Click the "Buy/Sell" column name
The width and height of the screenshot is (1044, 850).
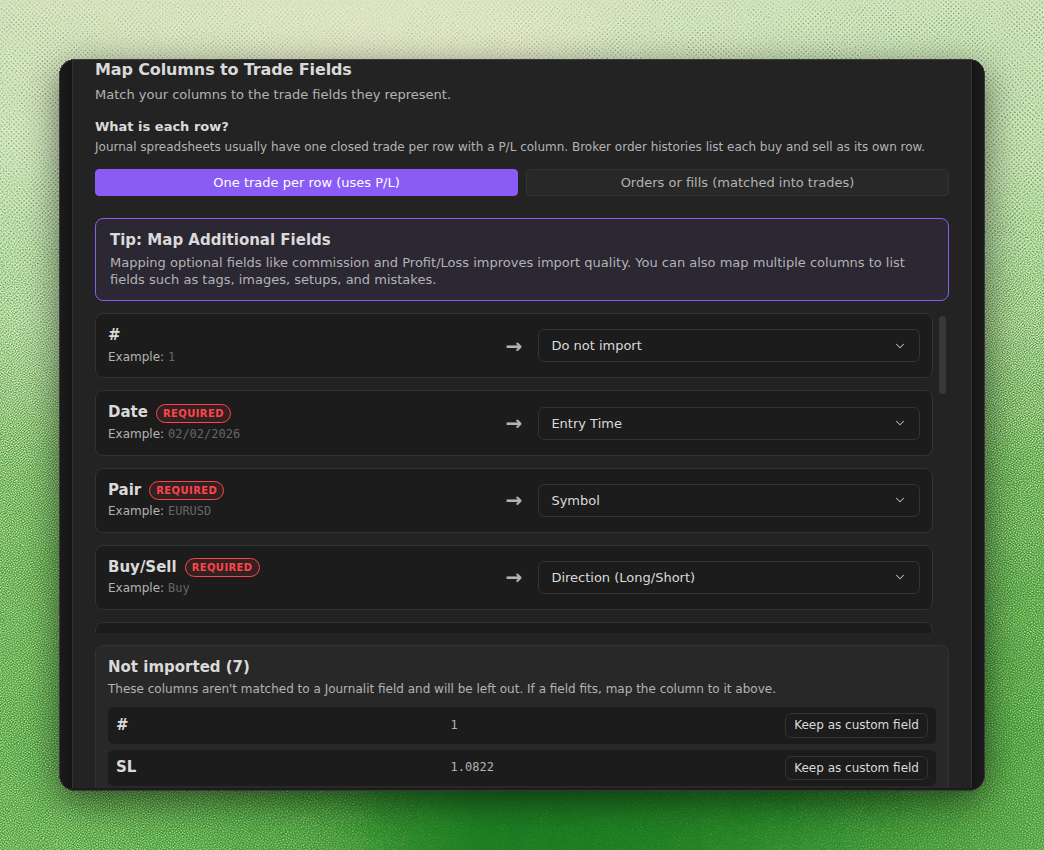(x=142, y=566)
